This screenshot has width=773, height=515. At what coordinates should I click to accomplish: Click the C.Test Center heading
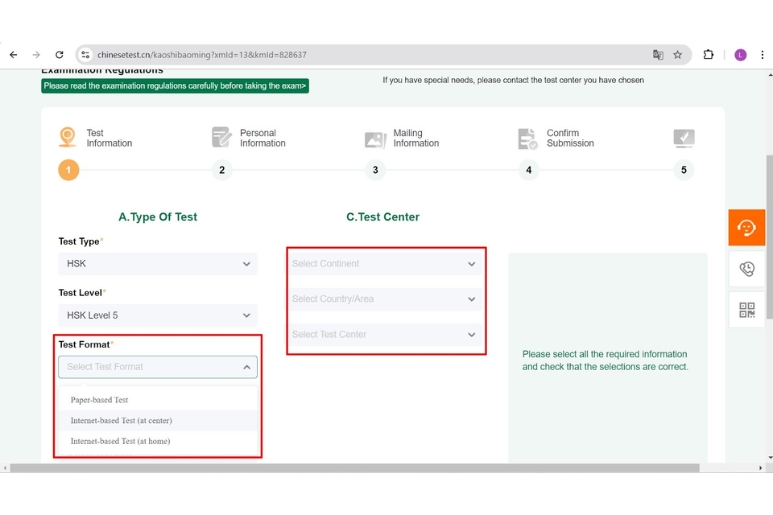coord(383,217)
